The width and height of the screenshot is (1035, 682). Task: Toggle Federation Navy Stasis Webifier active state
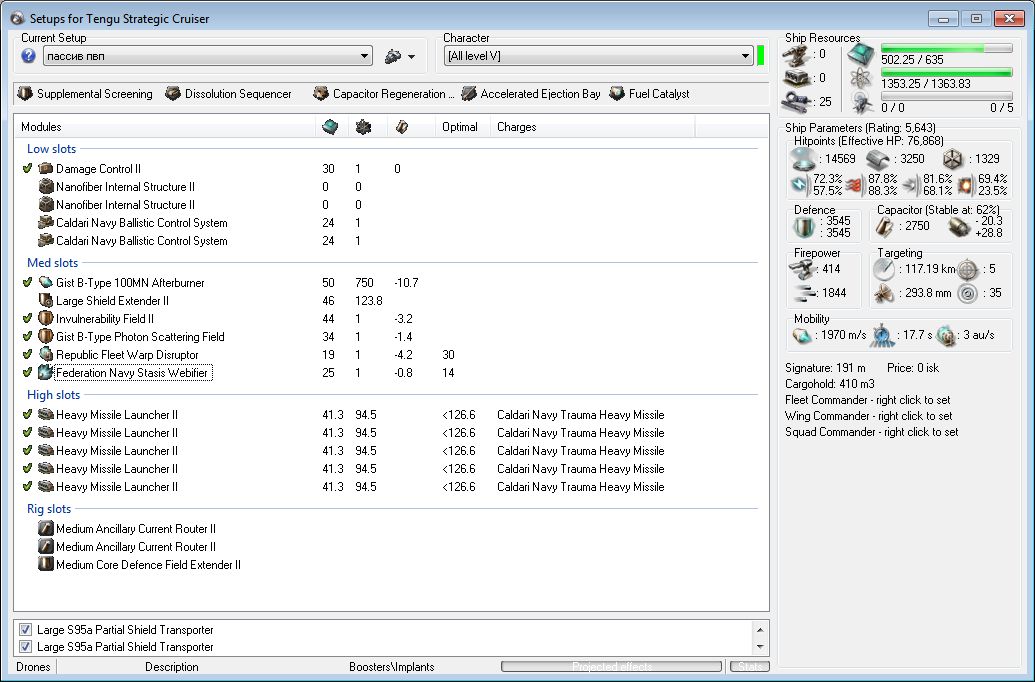tap(27, 372)
